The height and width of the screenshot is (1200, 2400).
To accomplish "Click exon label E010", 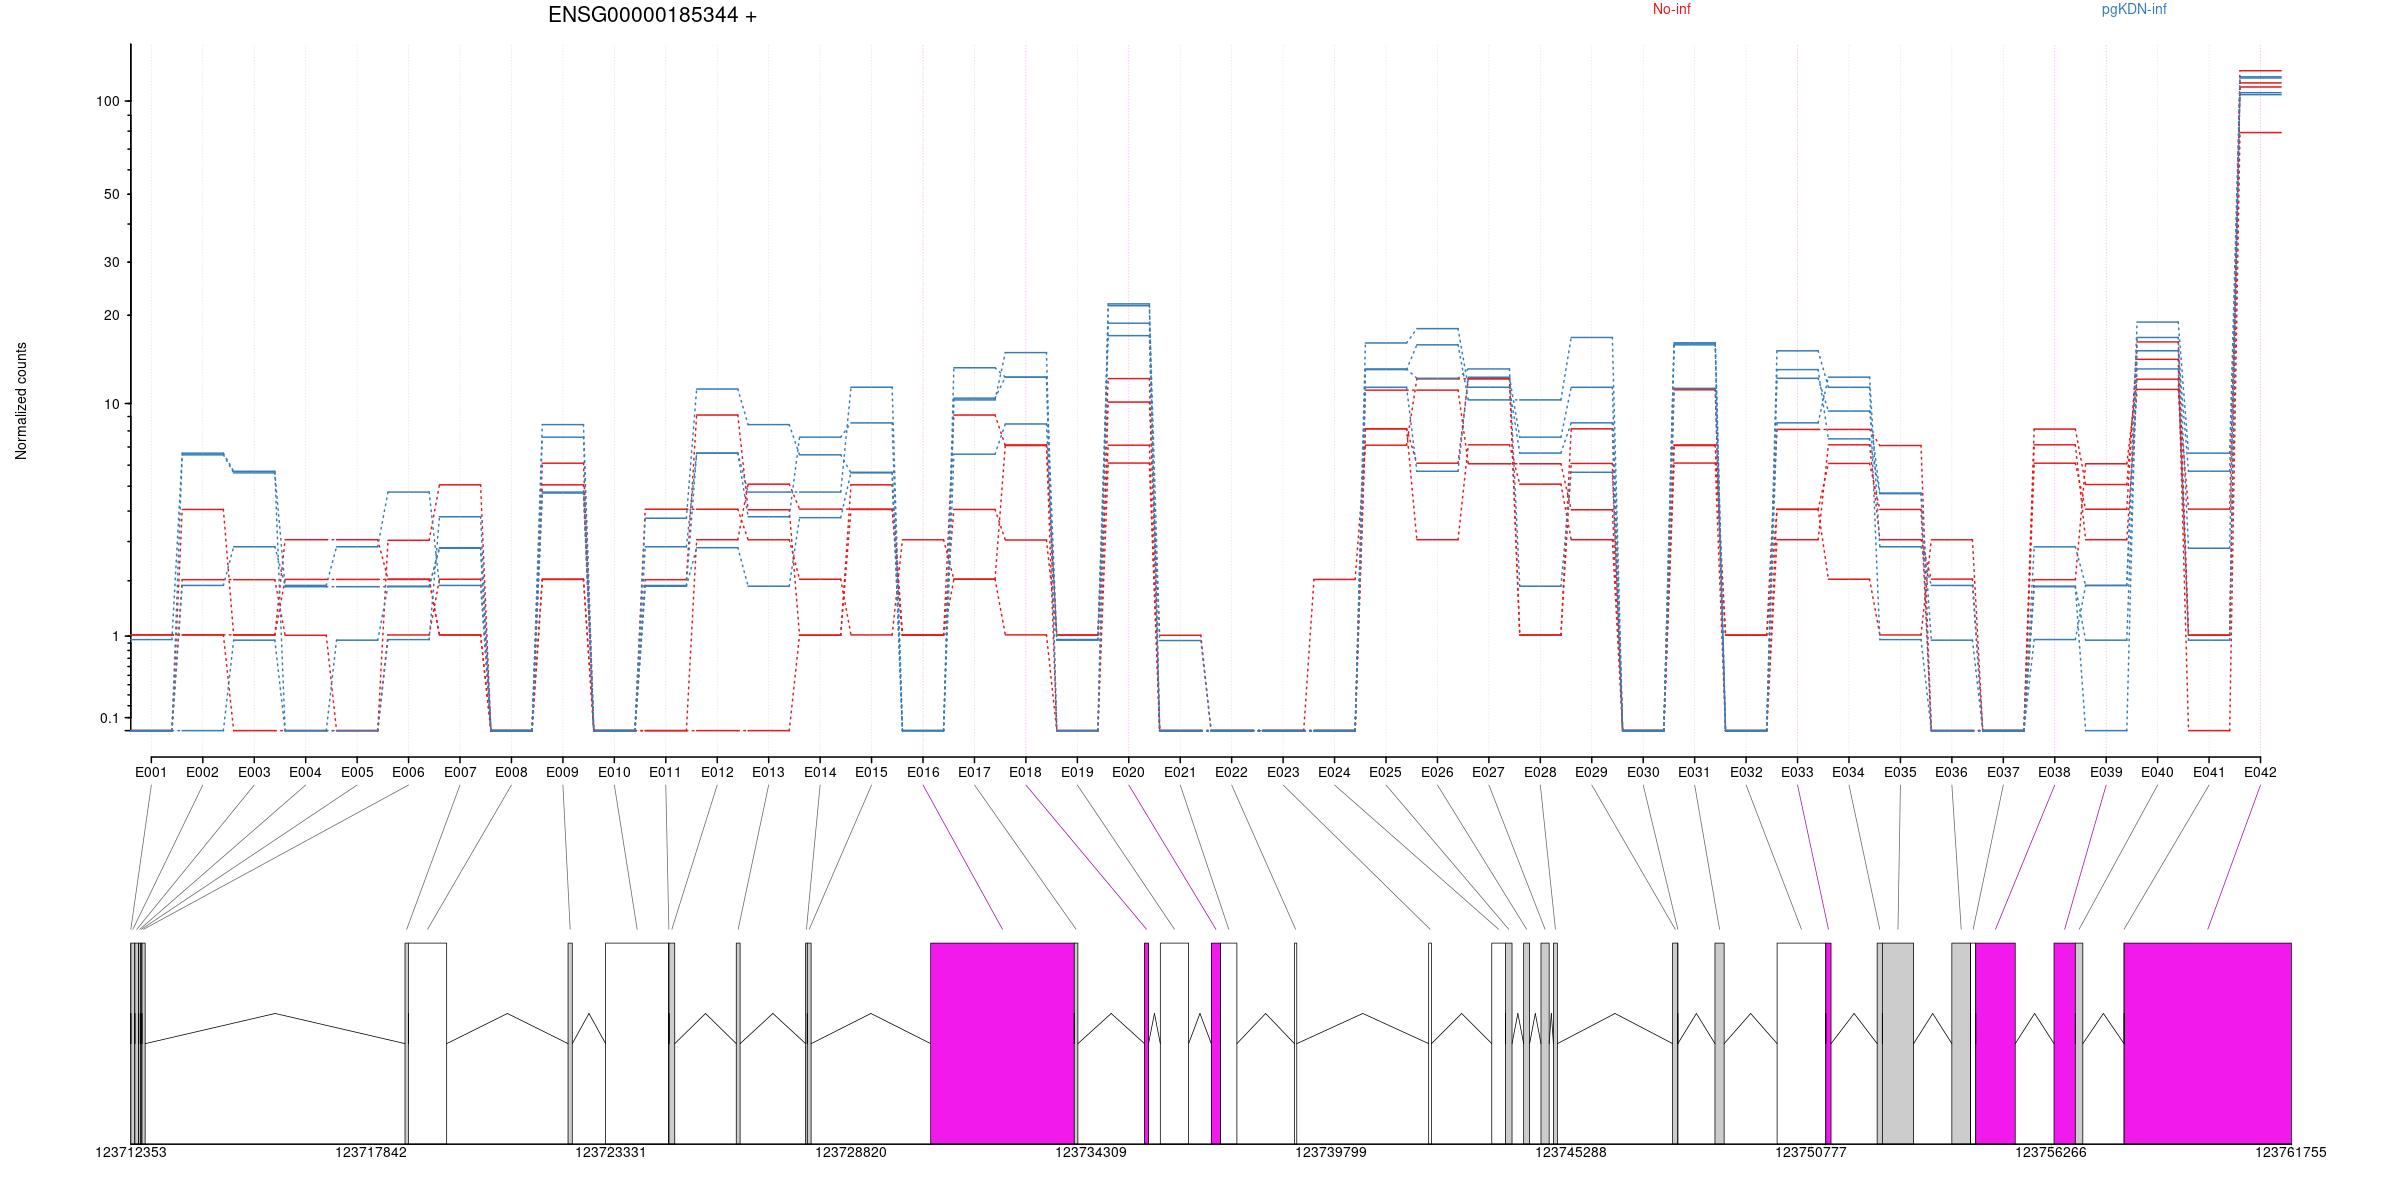I will coord(614,772).
